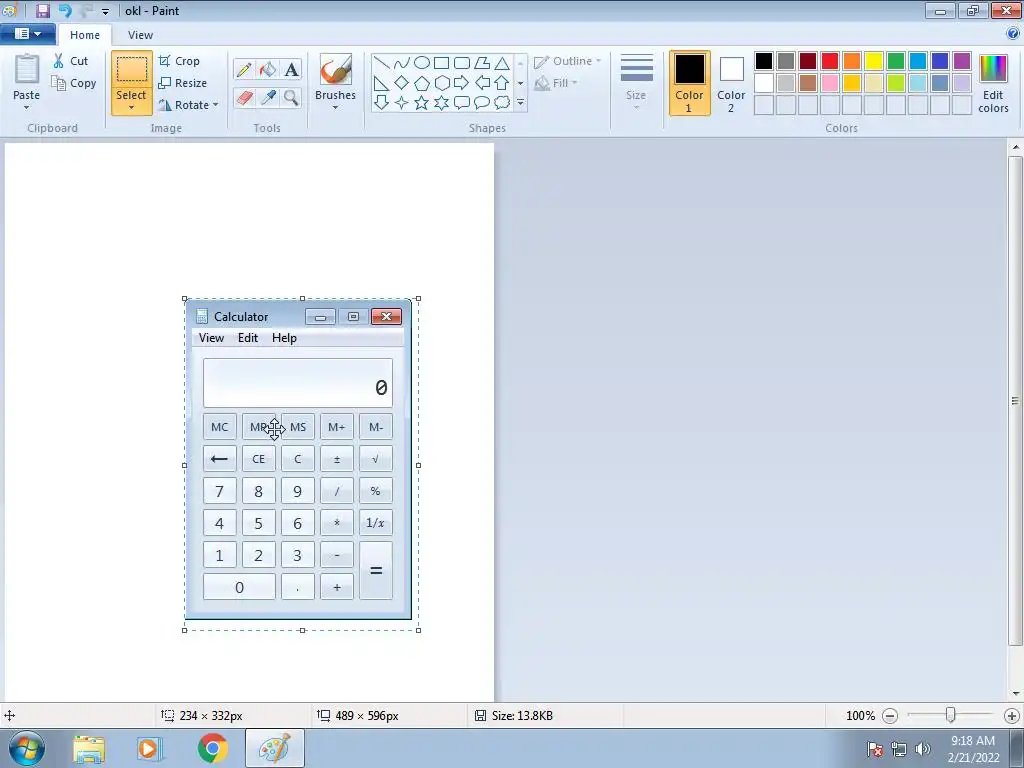Expand the Rotate dropdown
The height and width of the screenshot is (768, 1024).
pyautogui.click(x=216, y=105)
